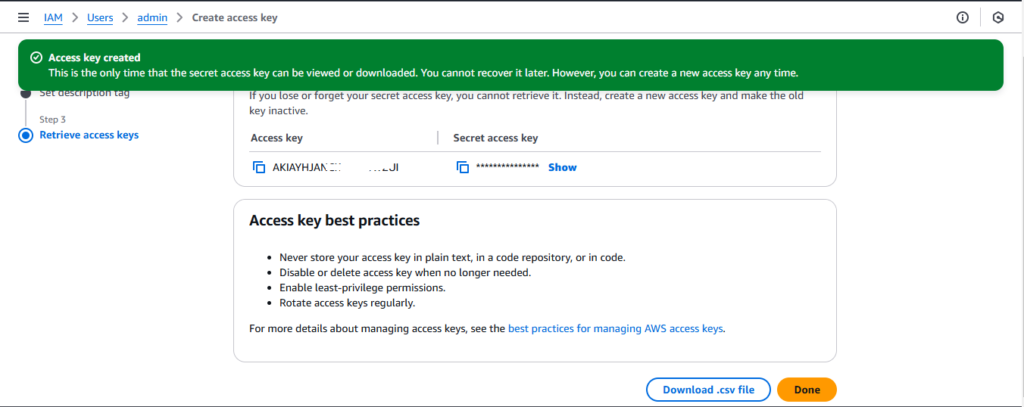This screenshot has width=1024, height=407.
Task: Click the success checkmark icon in banner
Action: [x=37, y=57]
